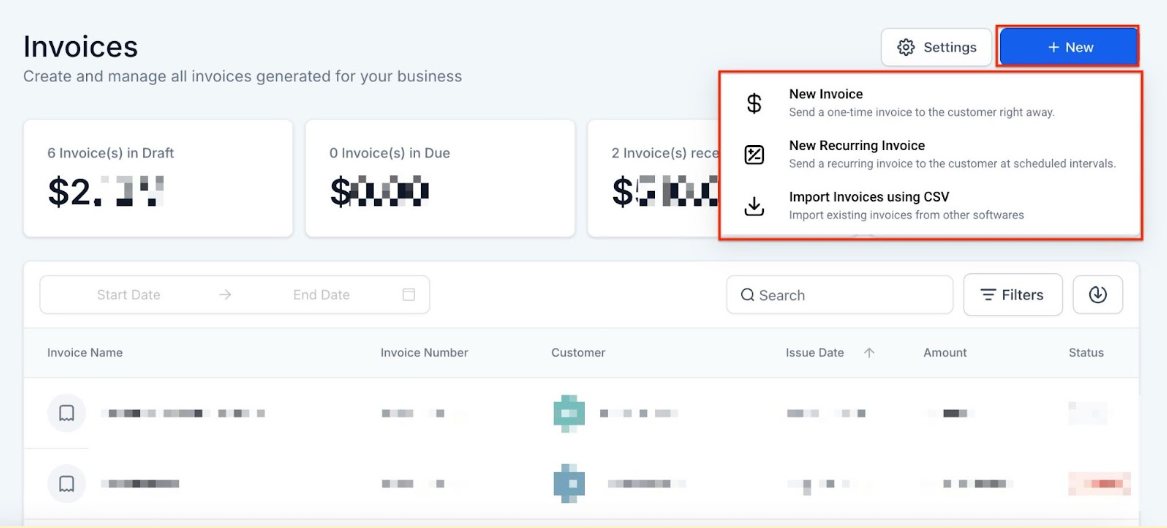Click the Search invoices field

(840, 295)
